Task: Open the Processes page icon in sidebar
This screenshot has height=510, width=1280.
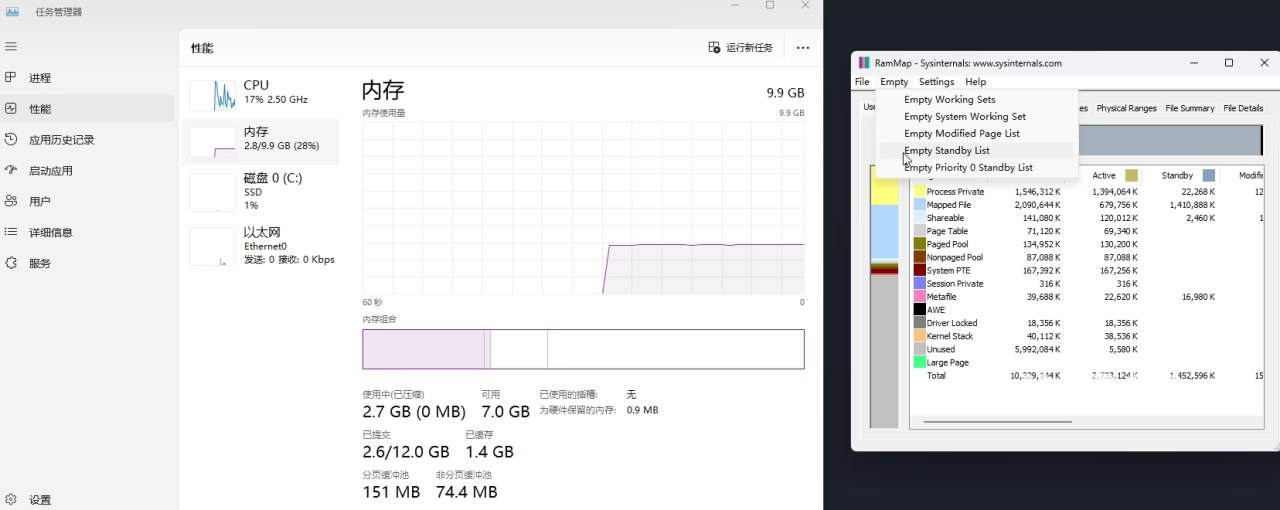Action: point(11,78)
